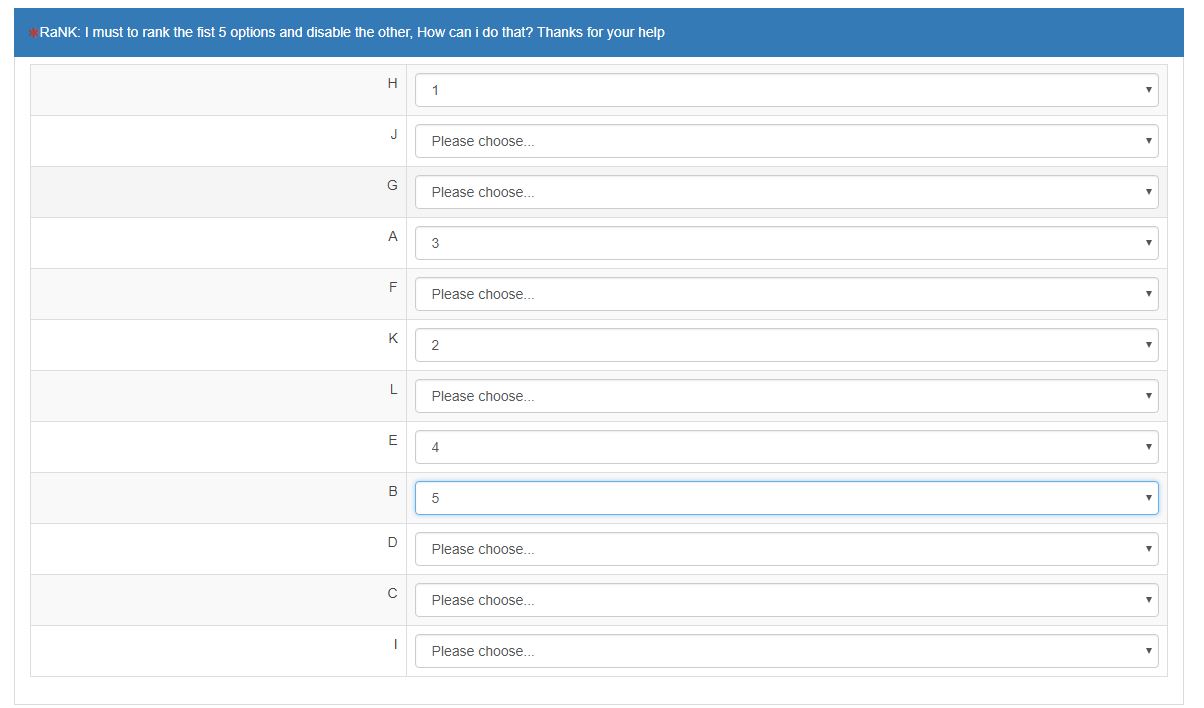
Task: Open the rank dropdown for row D
Action: pyautogui.click(x=786, y=549)
